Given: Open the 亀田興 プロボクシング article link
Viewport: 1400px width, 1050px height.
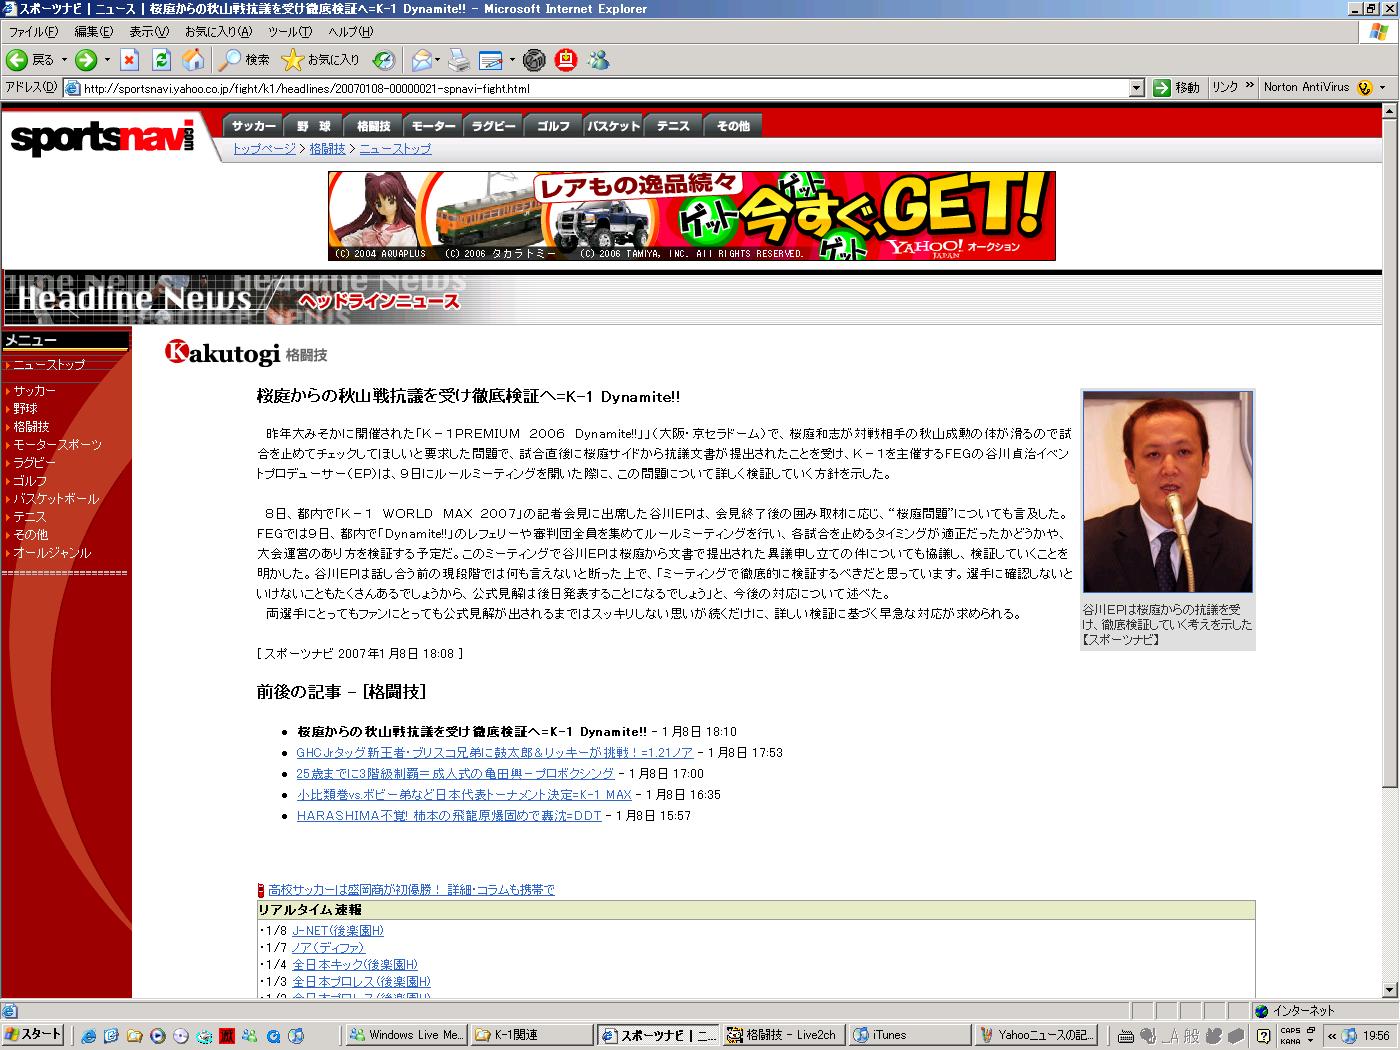Looking at the screenshot, I should [x=455, y=774].
